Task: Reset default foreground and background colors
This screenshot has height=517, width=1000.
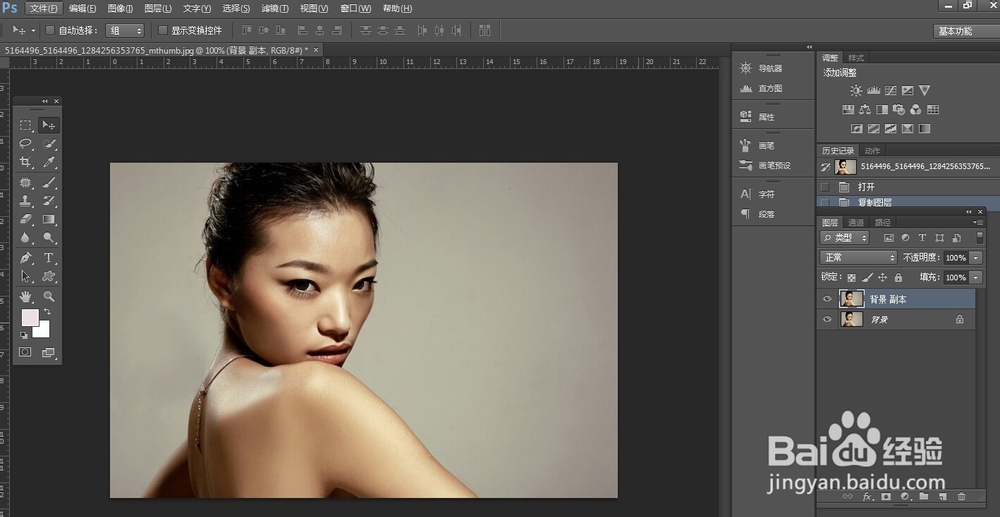Action: pyautogui.click(x=24, y=335)
